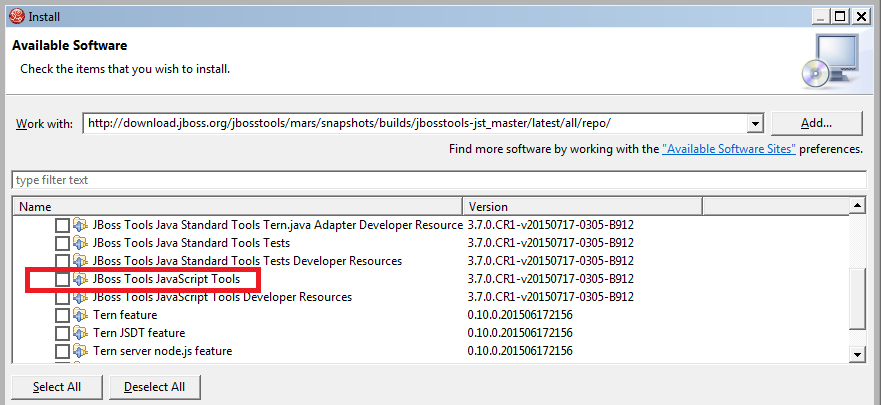The image size is (881, 405).
Task: Click the list scrollbar down arrow
Action: (x=857, y=354)
